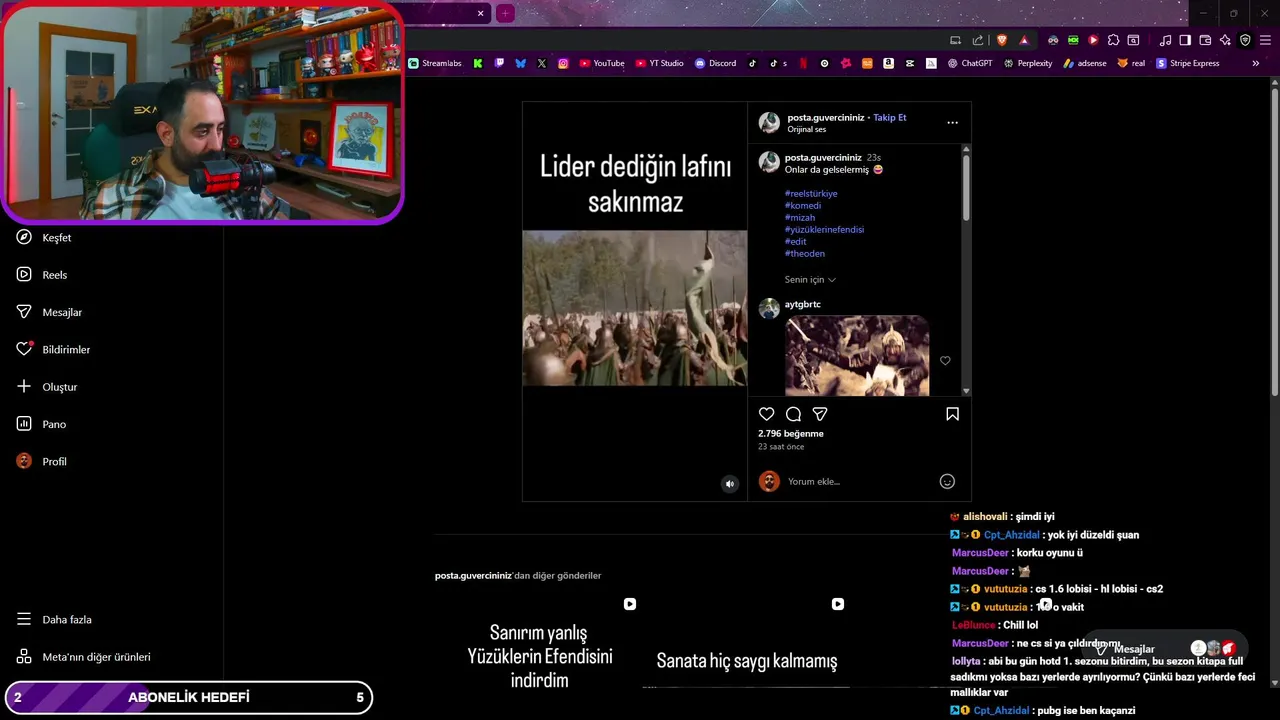The height and width of the screenshot is (720, 1280).
Task: Open the Perplexity bookmark
Action: point(1028,63)
